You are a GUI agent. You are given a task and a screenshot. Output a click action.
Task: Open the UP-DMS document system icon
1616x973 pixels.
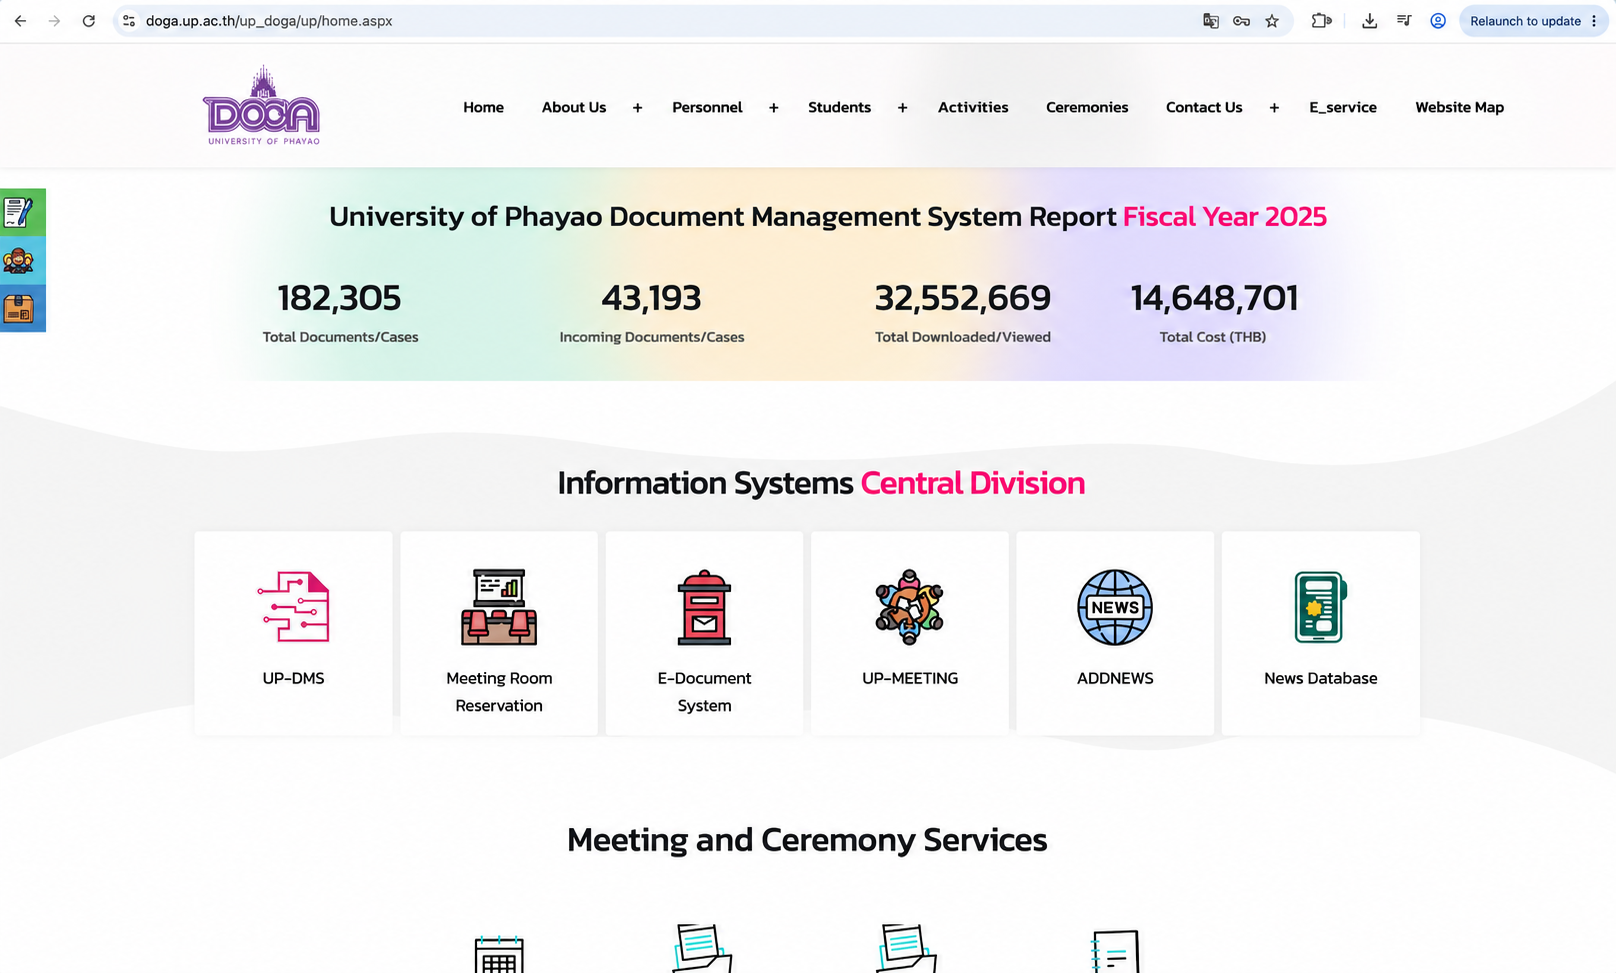tap(293, 606)
